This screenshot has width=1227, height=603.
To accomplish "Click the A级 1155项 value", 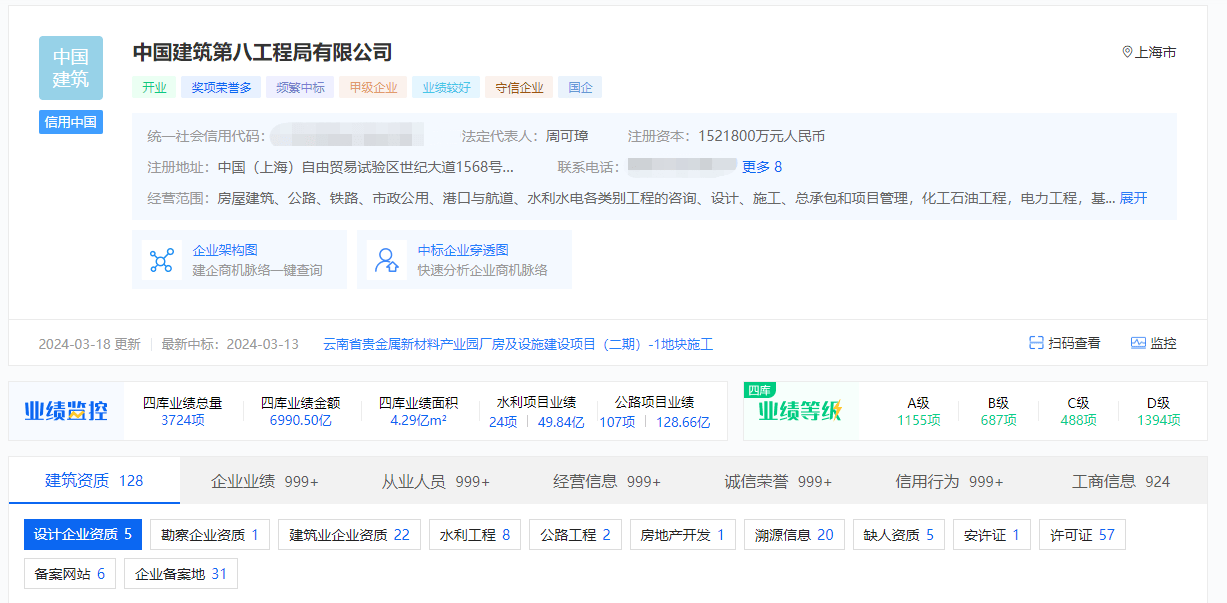I will tap(918, 421).
